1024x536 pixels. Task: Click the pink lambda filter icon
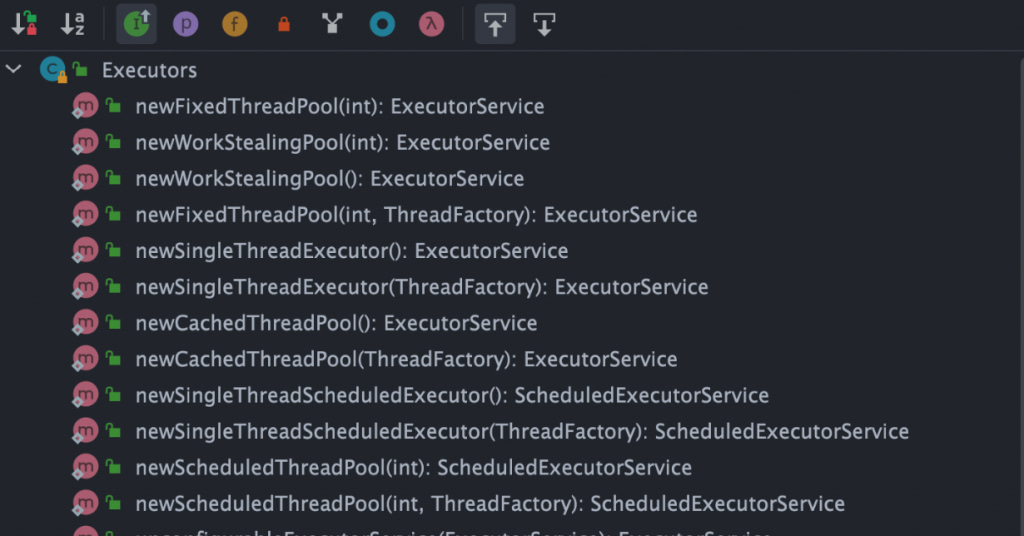[430, 24]
